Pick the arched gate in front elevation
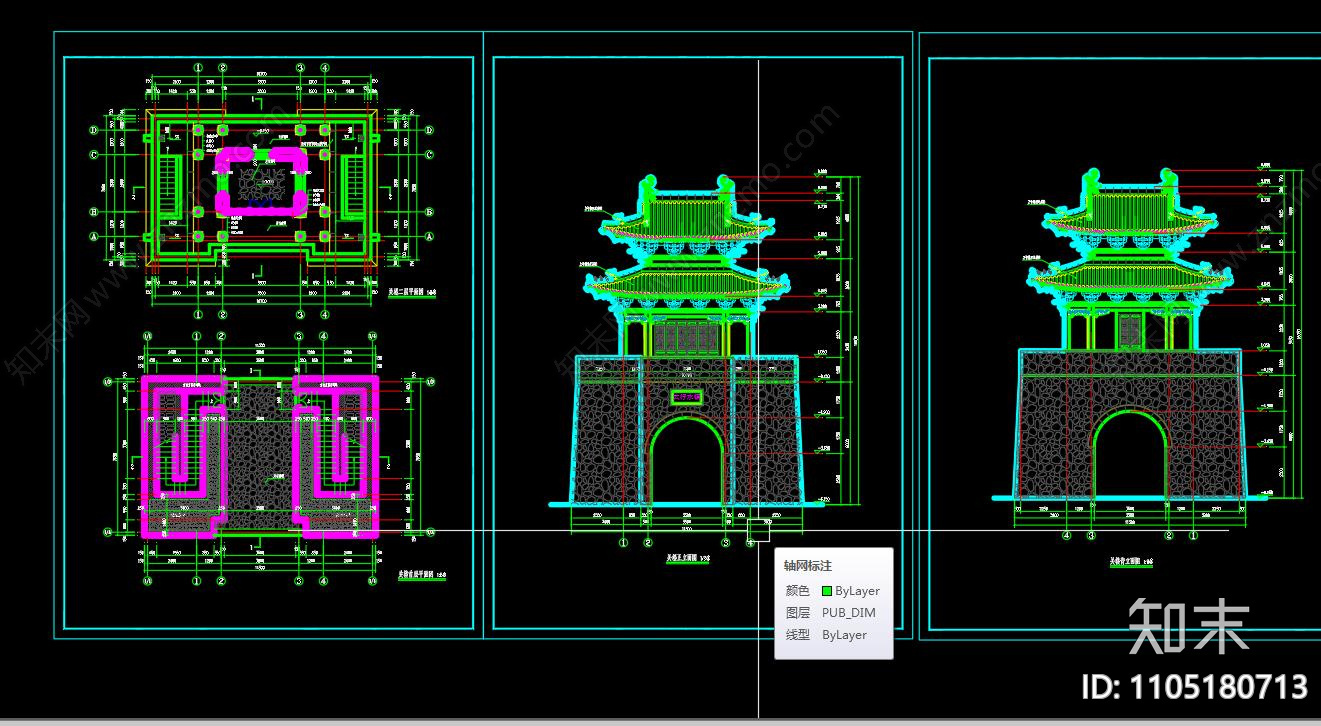The image size is (1321, 726). click(x=686, y=462)
